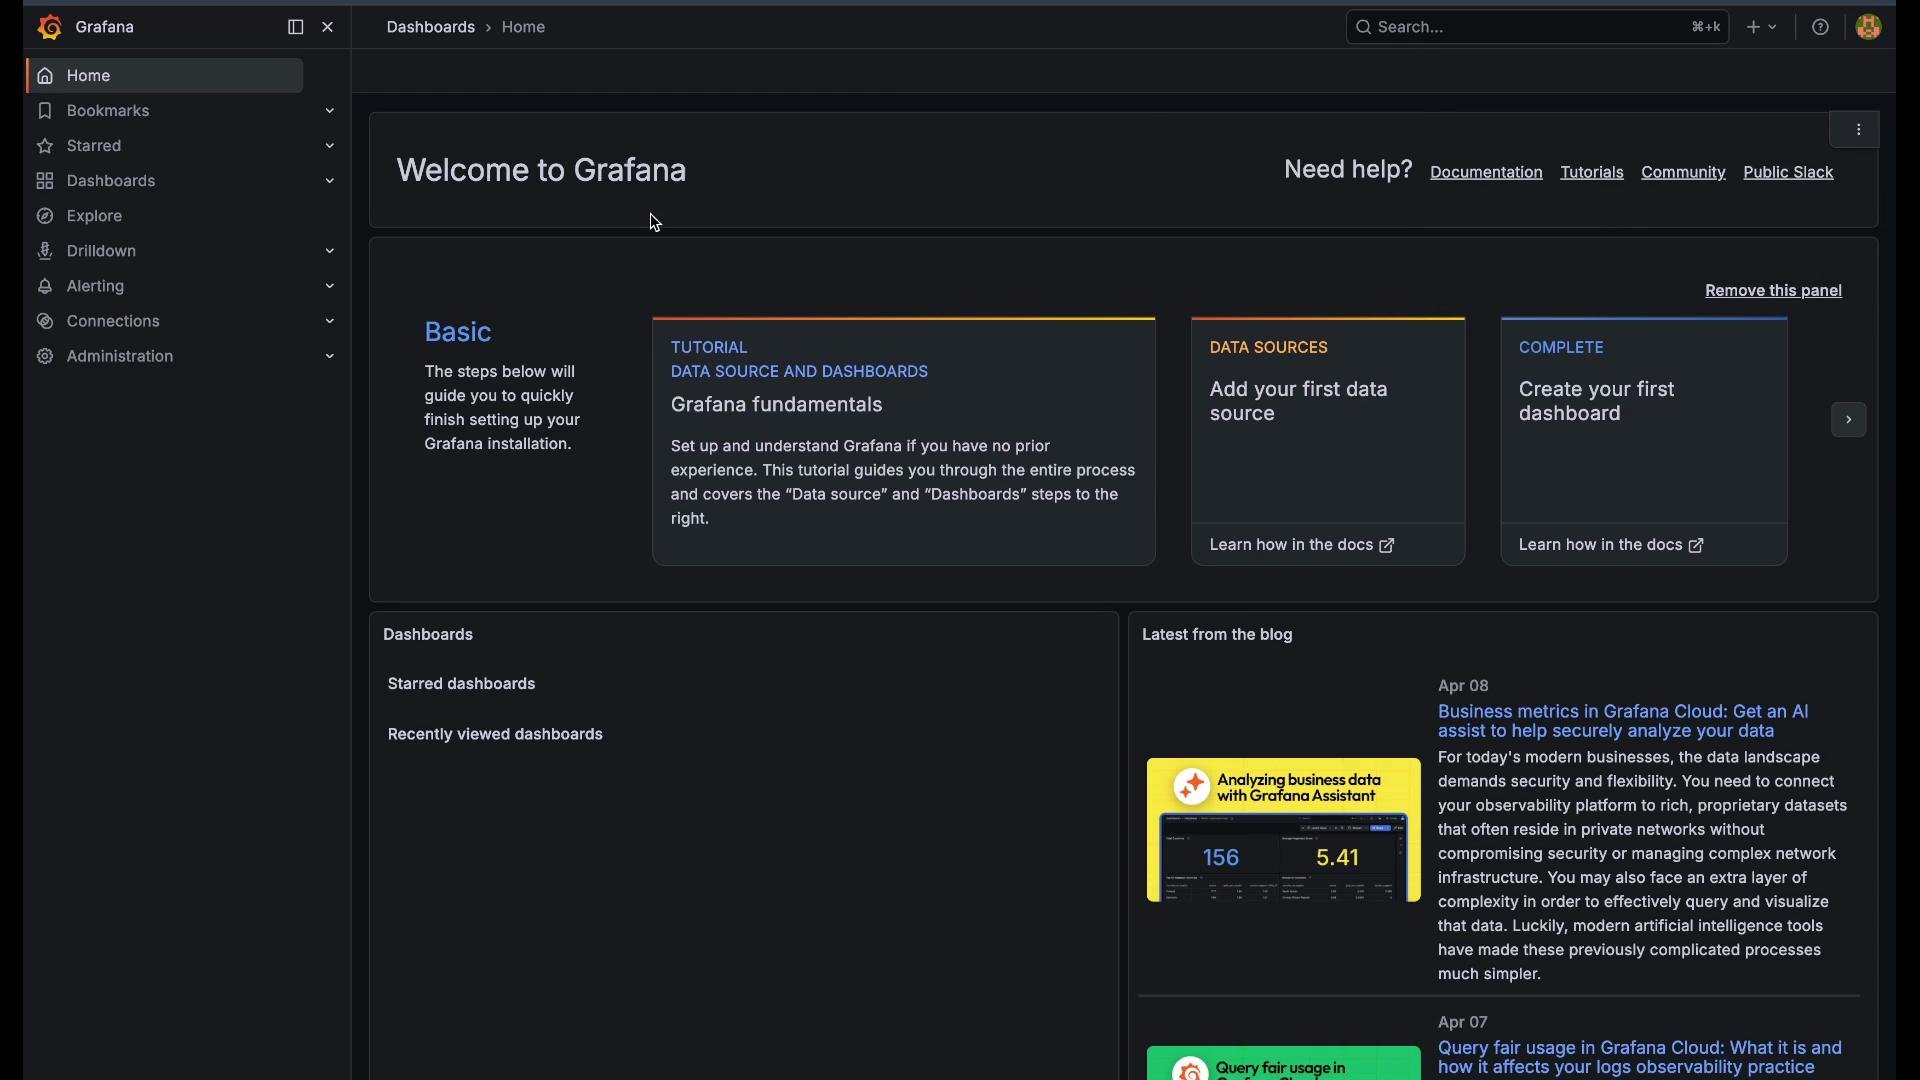
Task: Open the Query fair usage blog post
Action: (x=1640, y=1058)
